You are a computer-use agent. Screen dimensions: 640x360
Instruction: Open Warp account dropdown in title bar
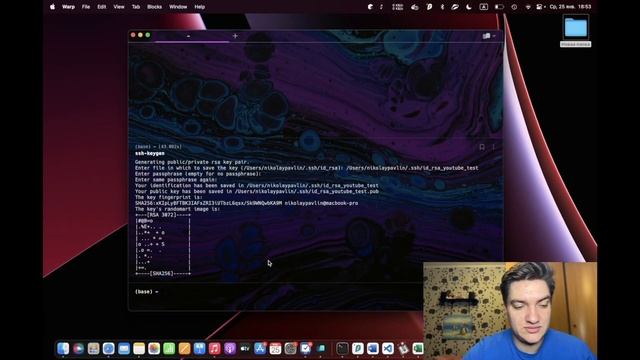[x=489, y=36]
